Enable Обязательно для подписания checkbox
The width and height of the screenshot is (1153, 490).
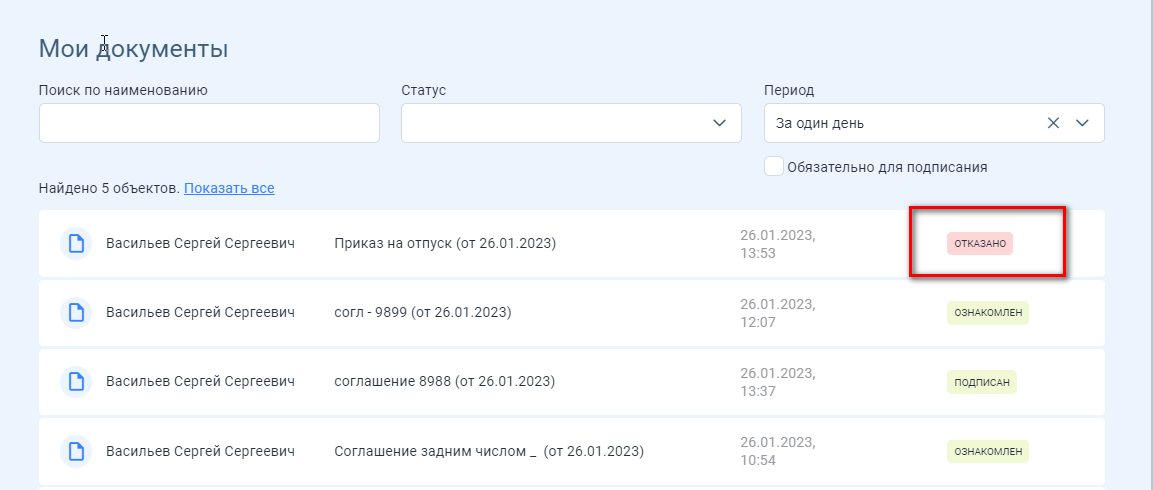(774, 166)
